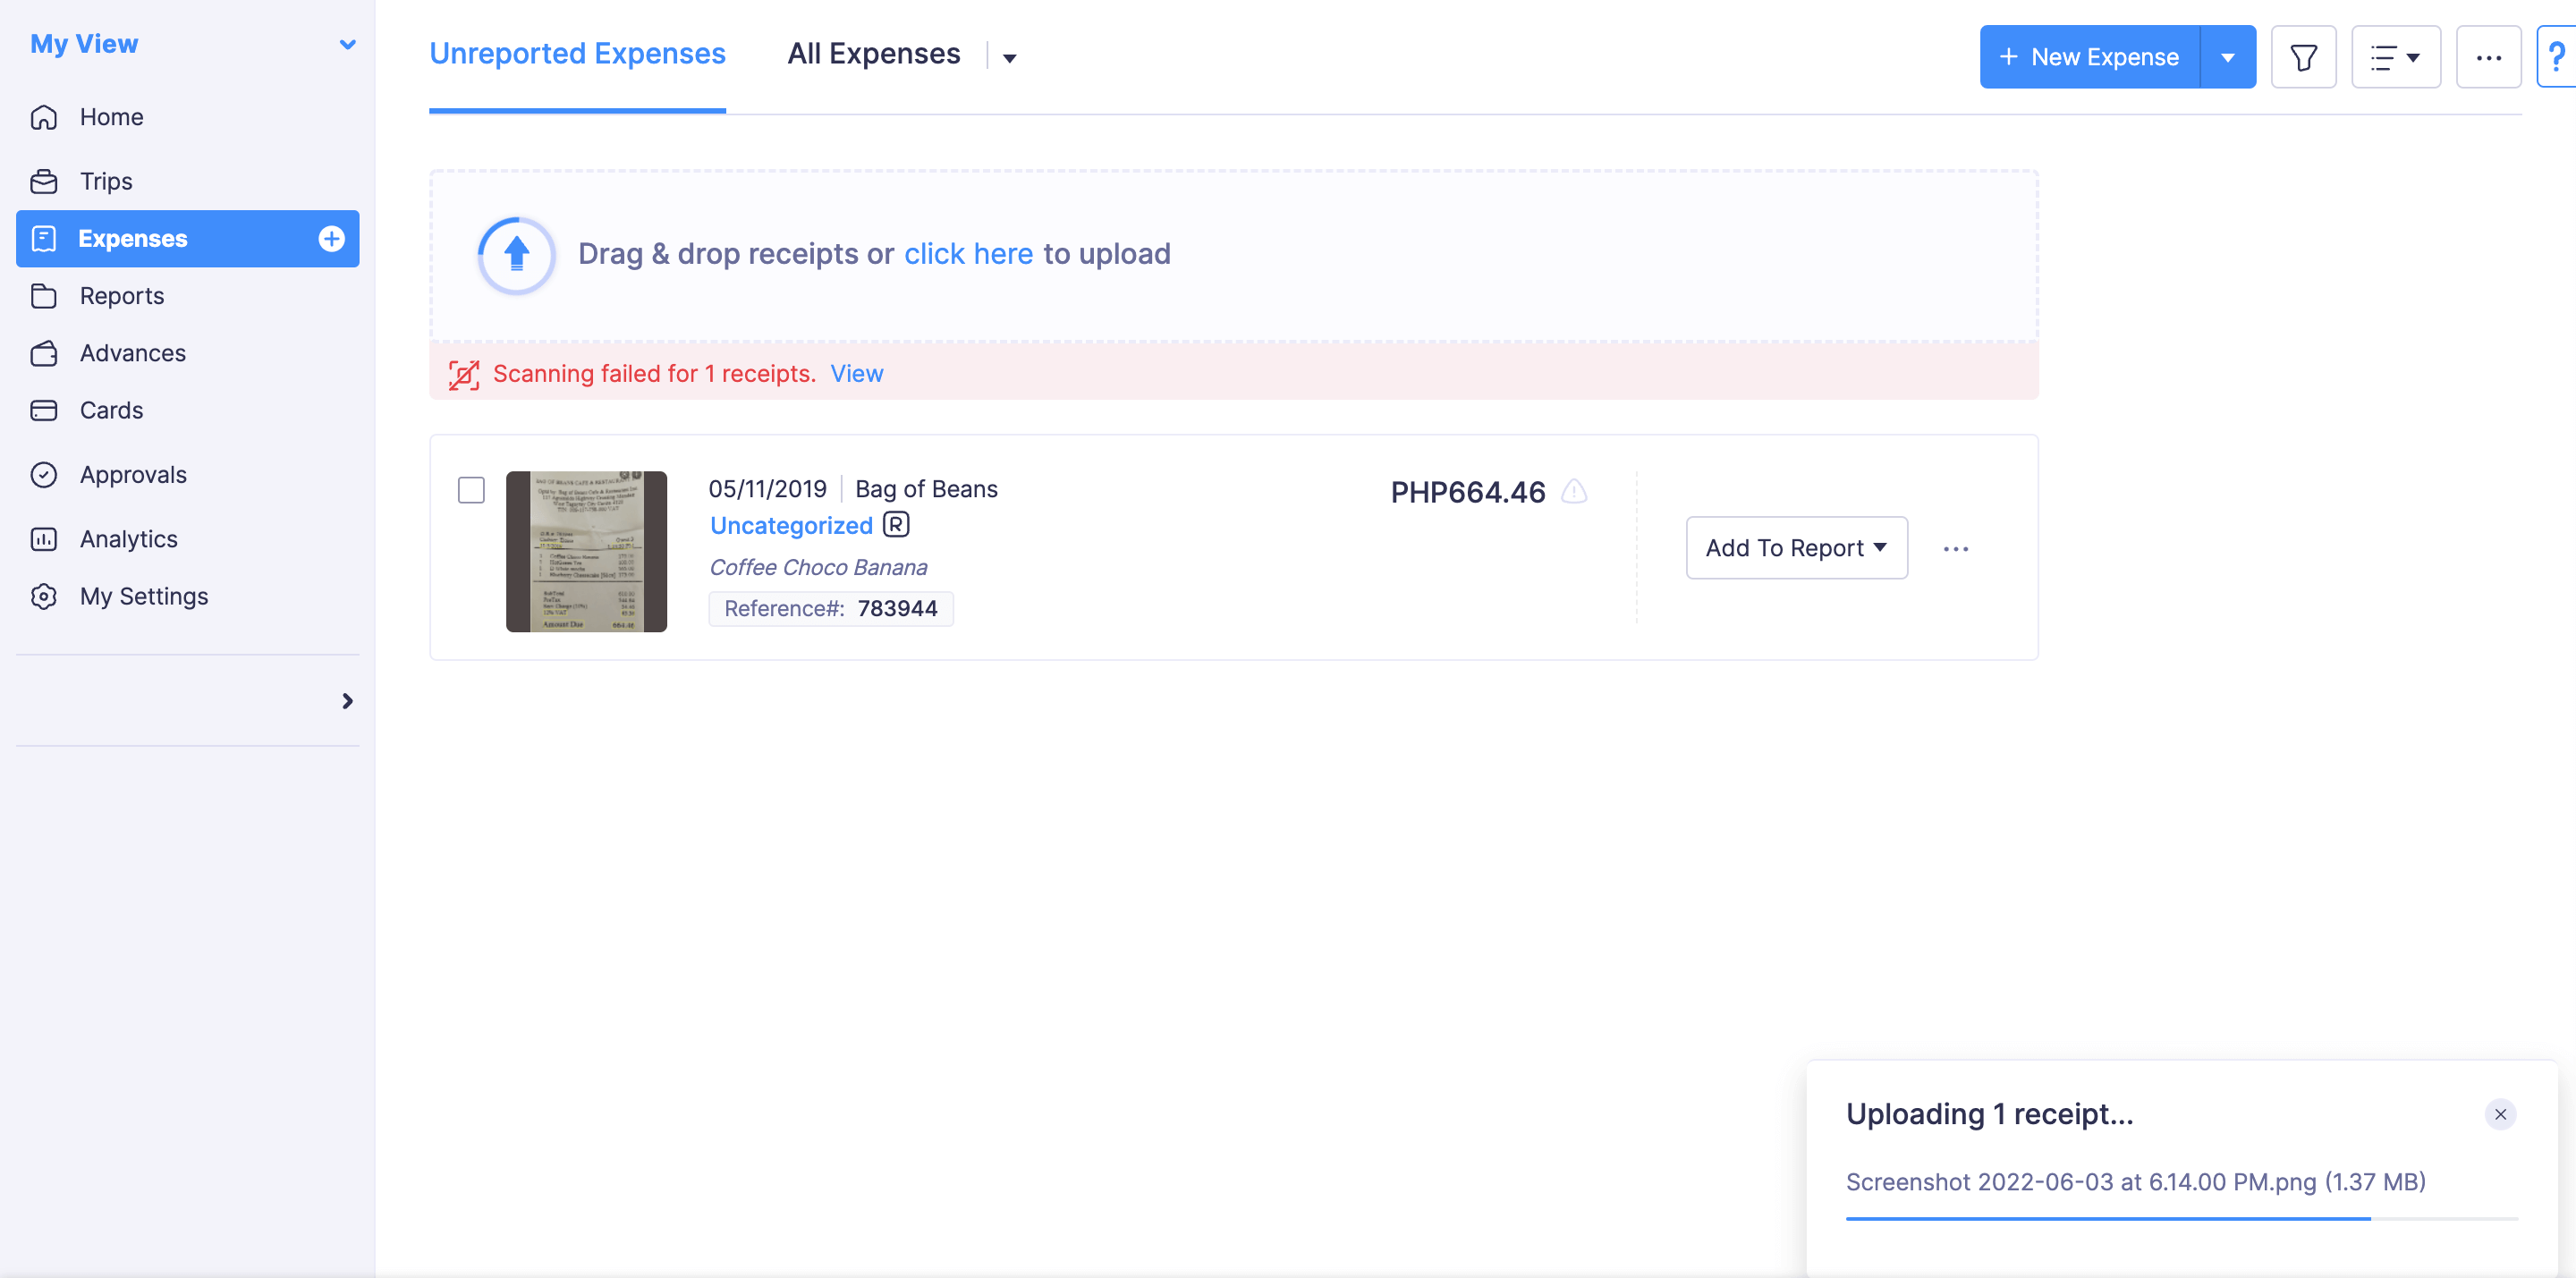Expand the sidebar chevron arrow

point(347,701)
